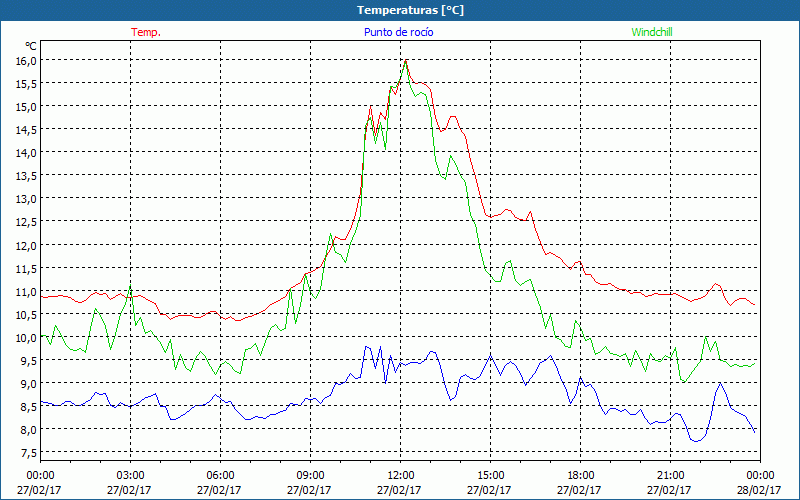Click the green windchill spike at 03:00
The height and width of the screenshot is (500, 800).
point(131,286)
